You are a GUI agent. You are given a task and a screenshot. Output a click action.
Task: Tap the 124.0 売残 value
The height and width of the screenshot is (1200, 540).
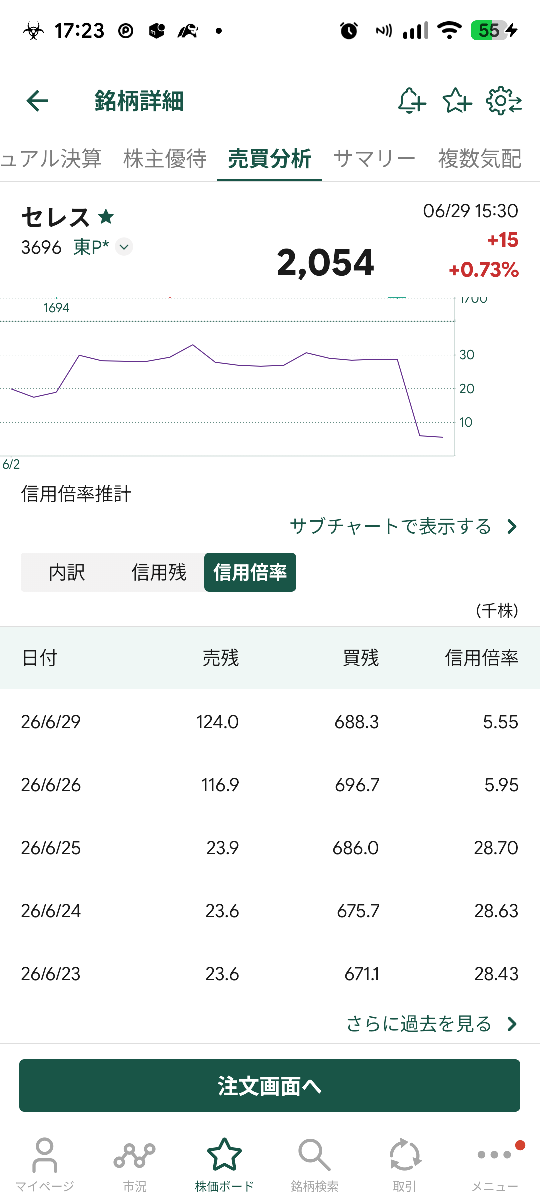219,722
